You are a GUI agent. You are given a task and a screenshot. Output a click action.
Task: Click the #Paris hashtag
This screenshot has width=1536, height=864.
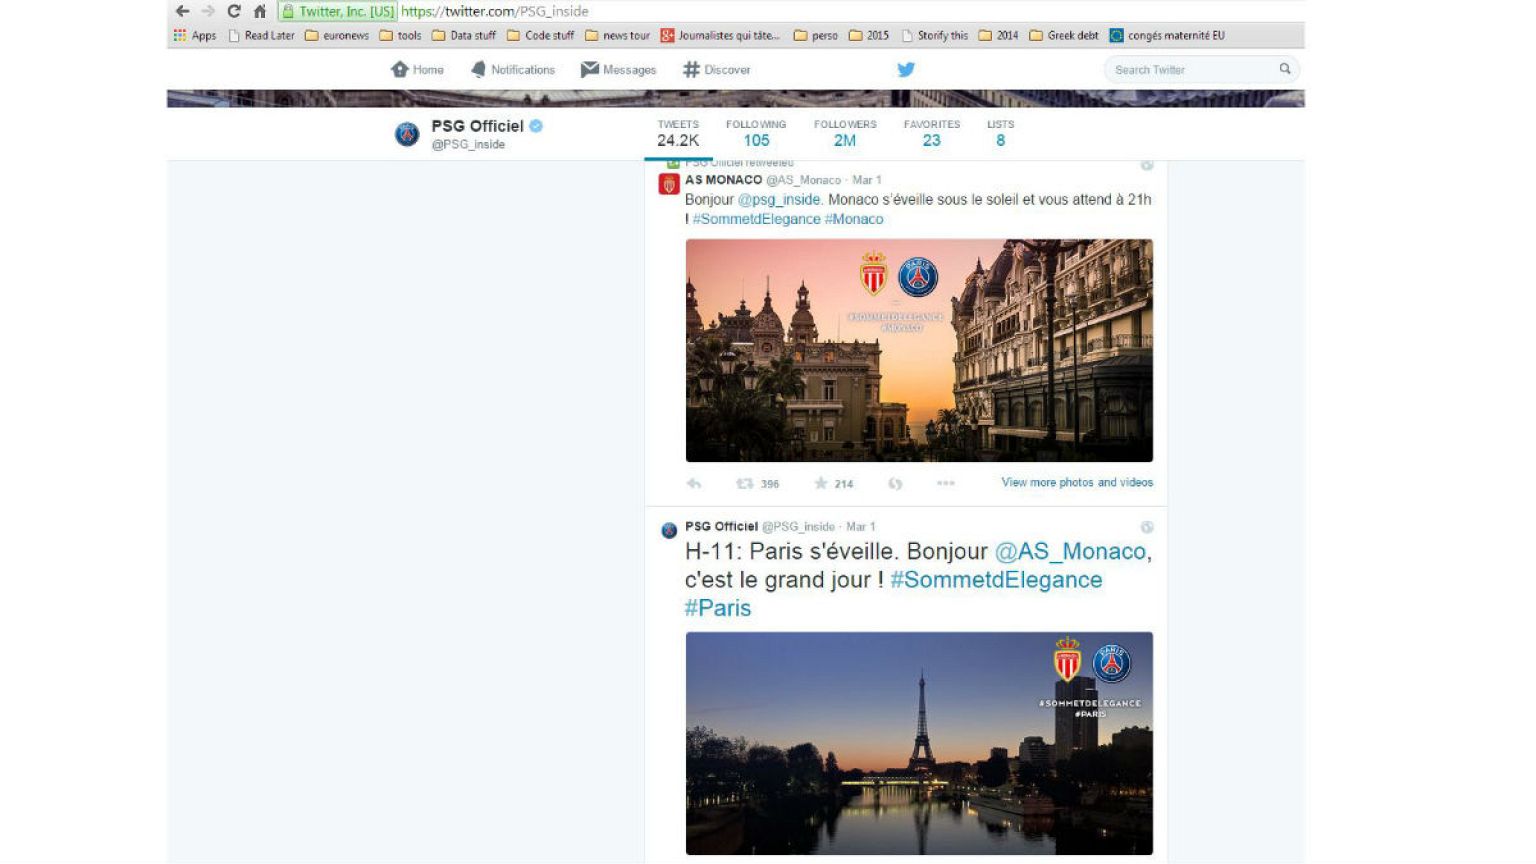pos(718,608)
